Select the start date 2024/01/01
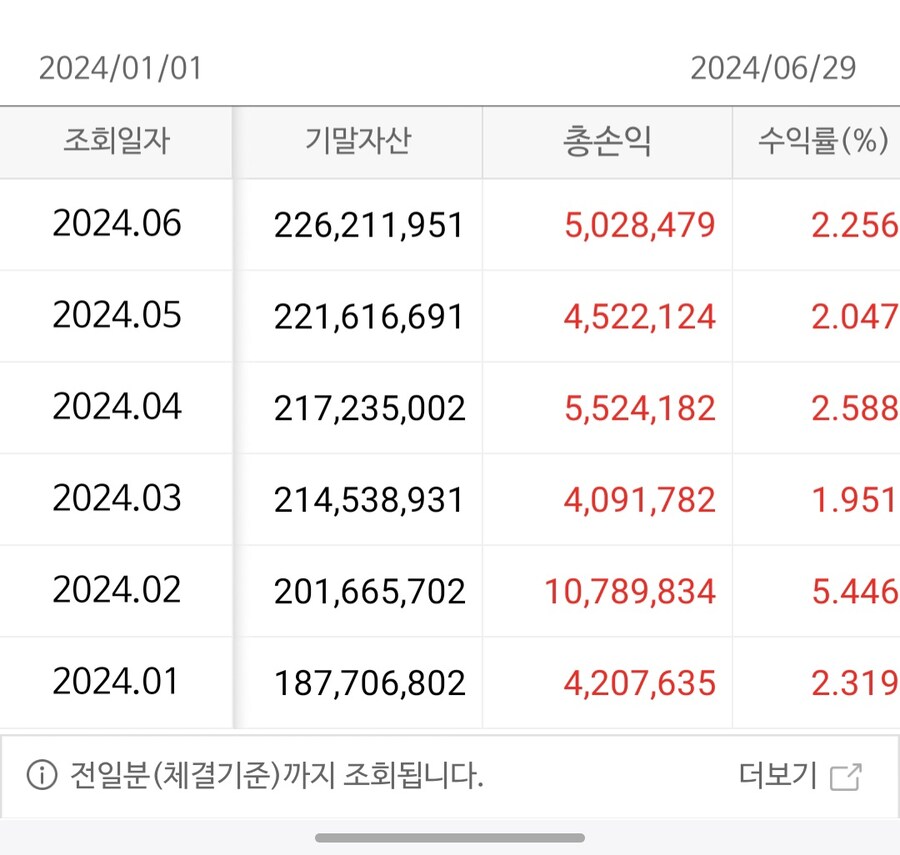Image resolution: width=900 pixels, height=855 pixels. click(120, 68)
